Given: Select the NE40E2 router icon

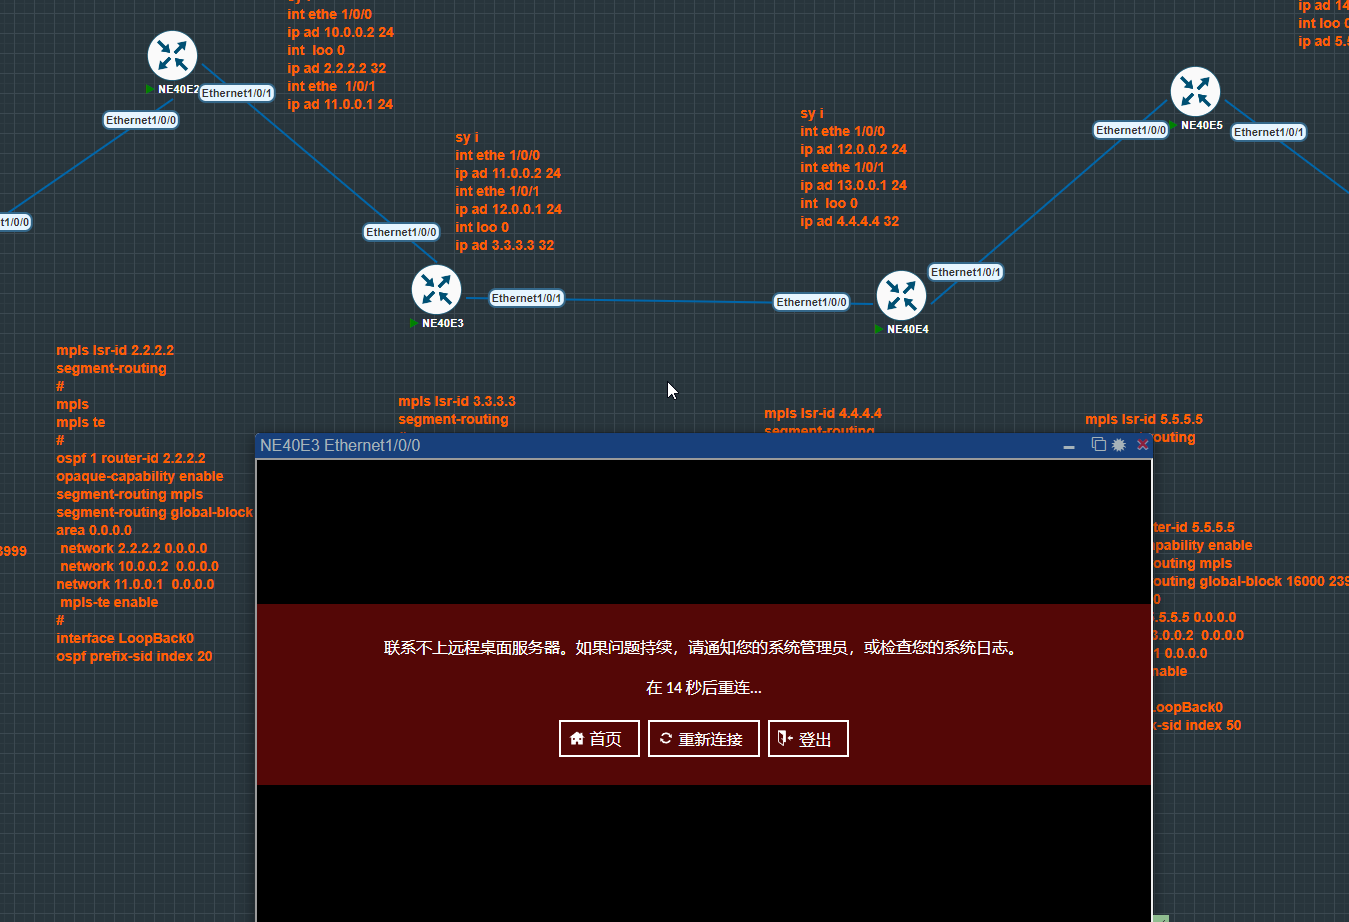Looking at the screenshot, I should [172, 56].
